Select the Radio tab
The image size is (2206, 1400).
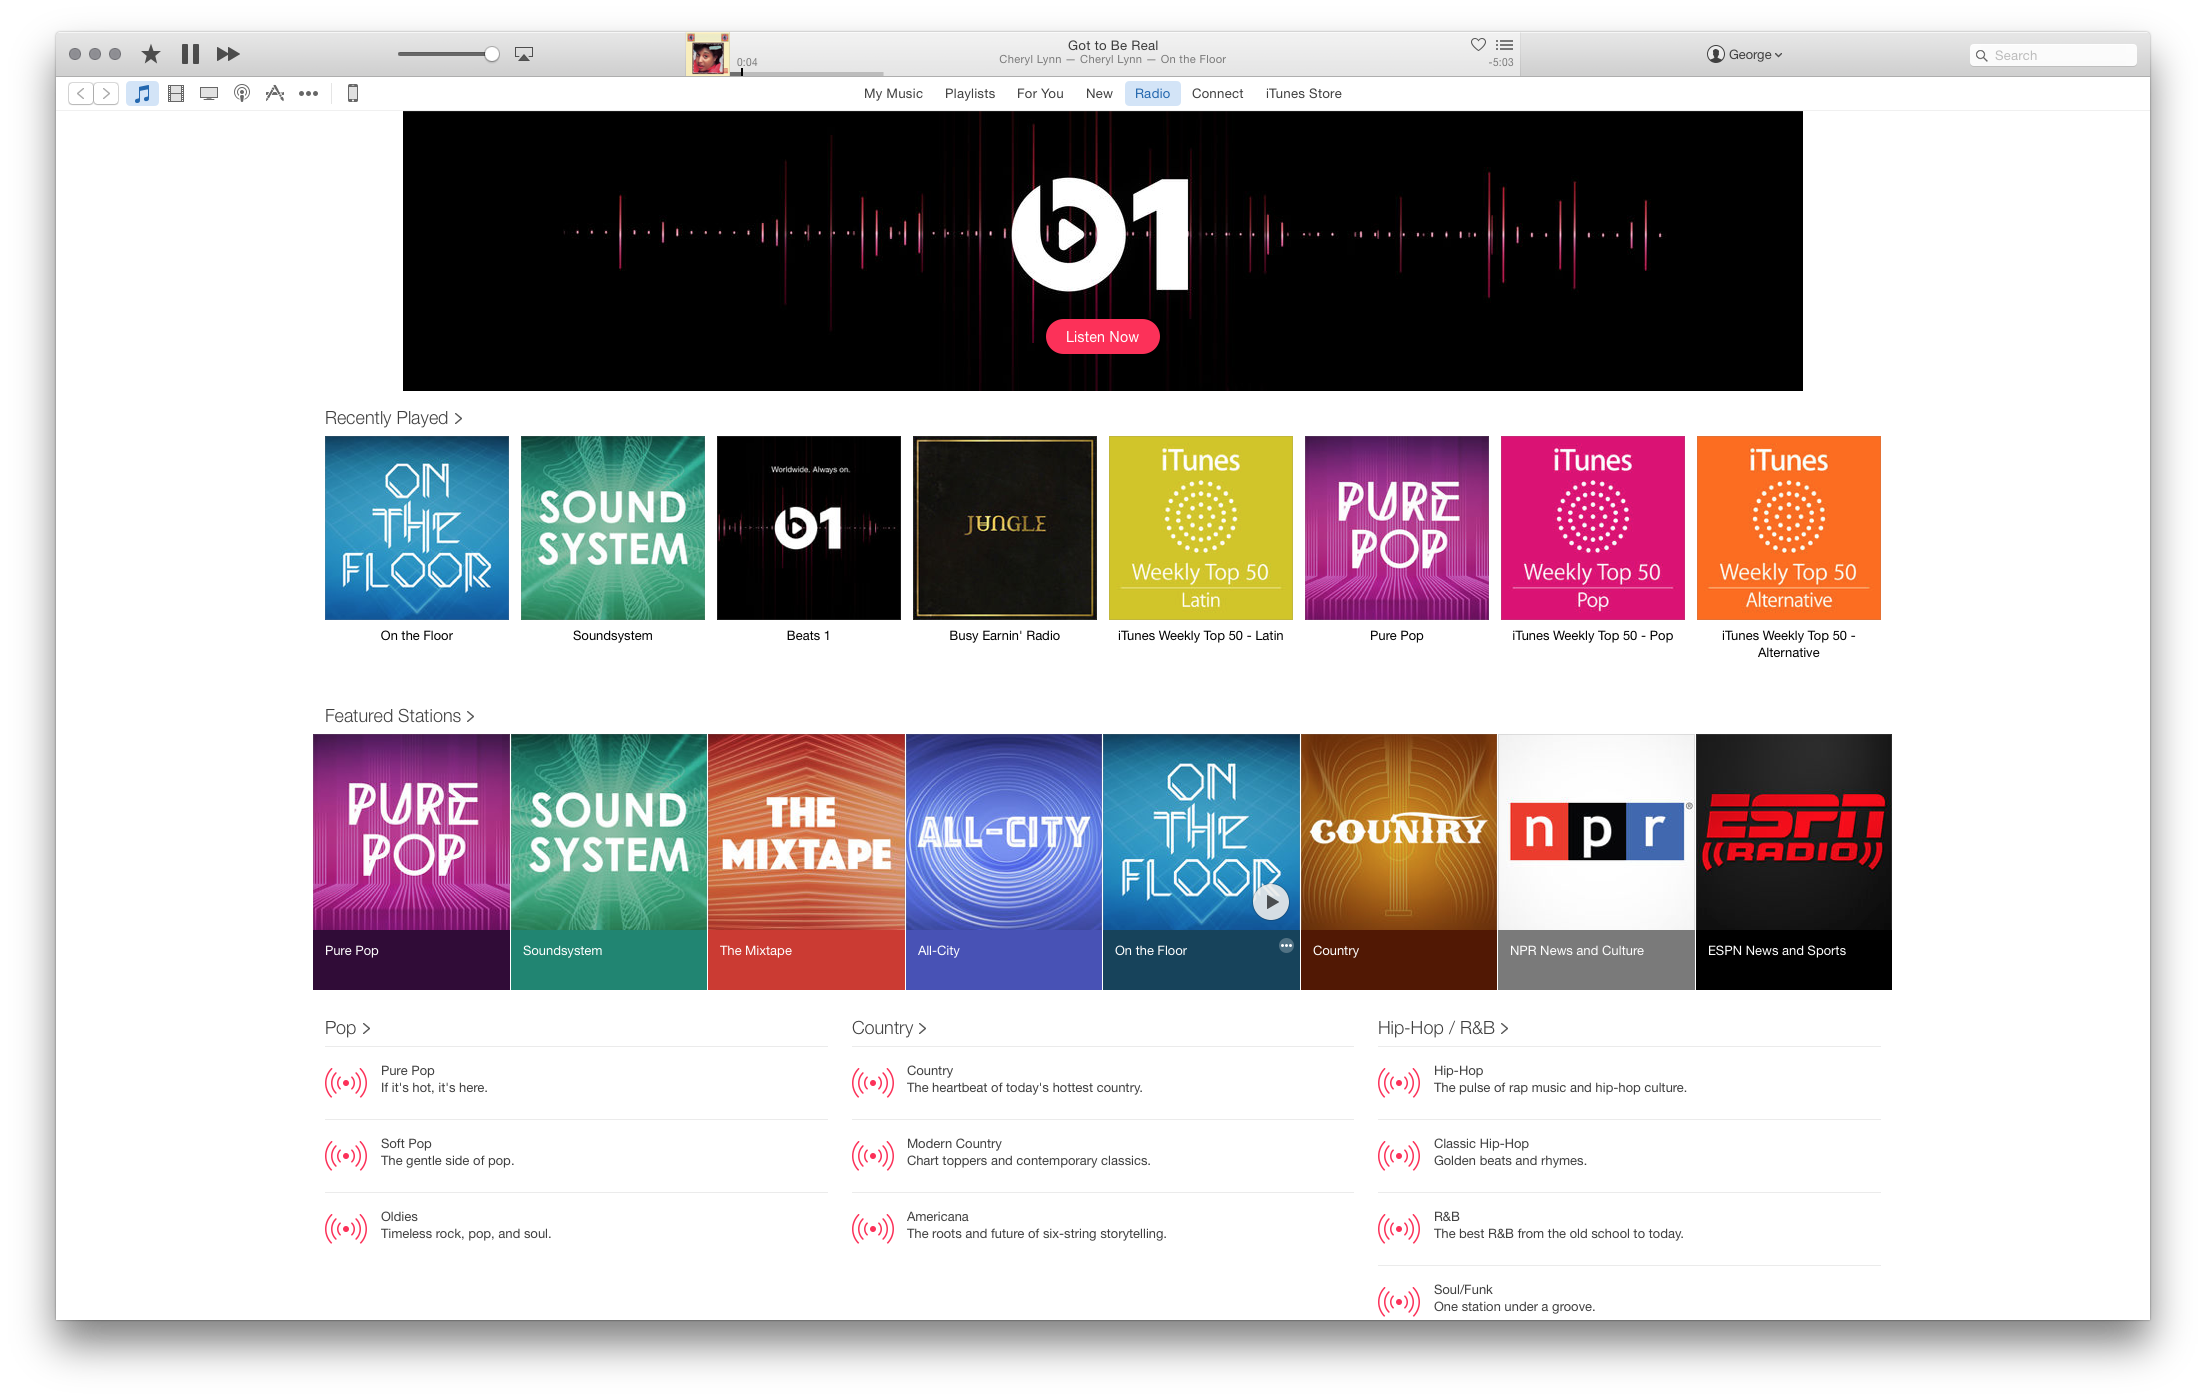coord(1152,93)
